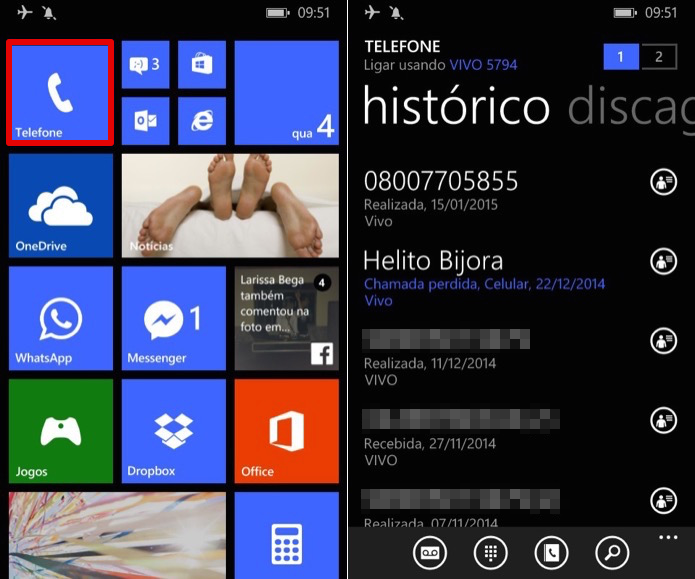Open the Telefone tile

60,93
